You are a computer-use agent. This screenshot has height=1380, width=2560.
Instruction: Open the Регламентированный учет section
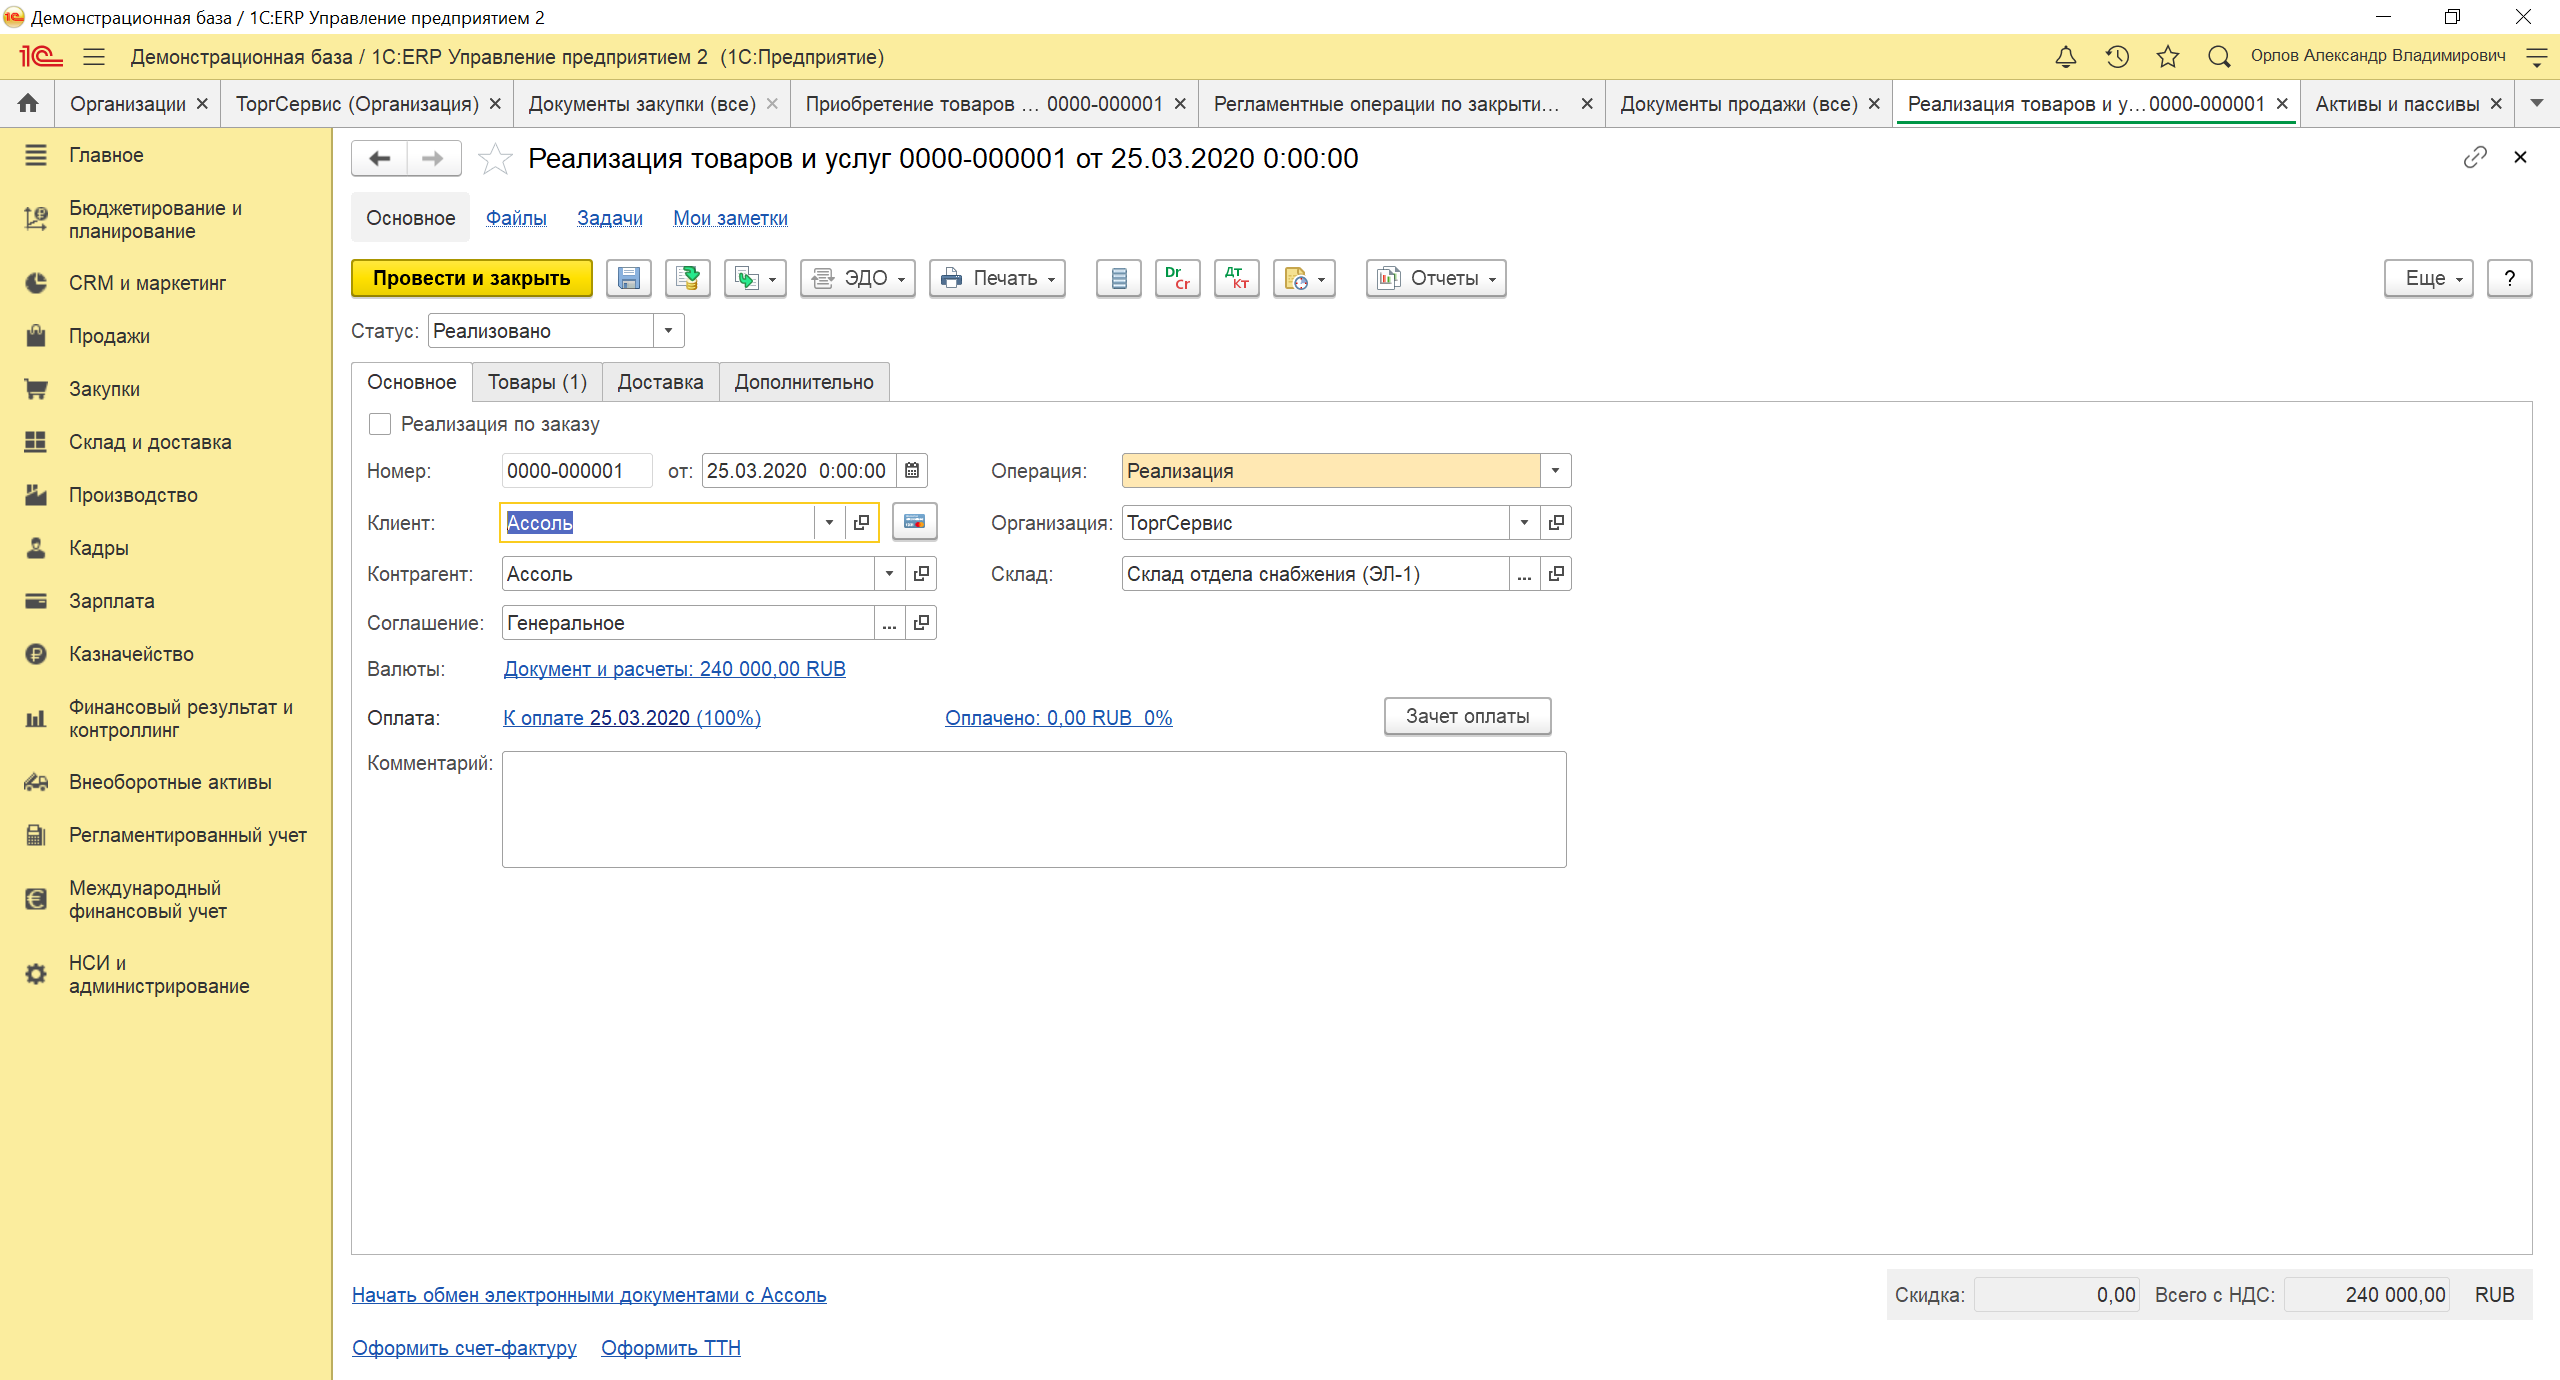tap(187, 835)
